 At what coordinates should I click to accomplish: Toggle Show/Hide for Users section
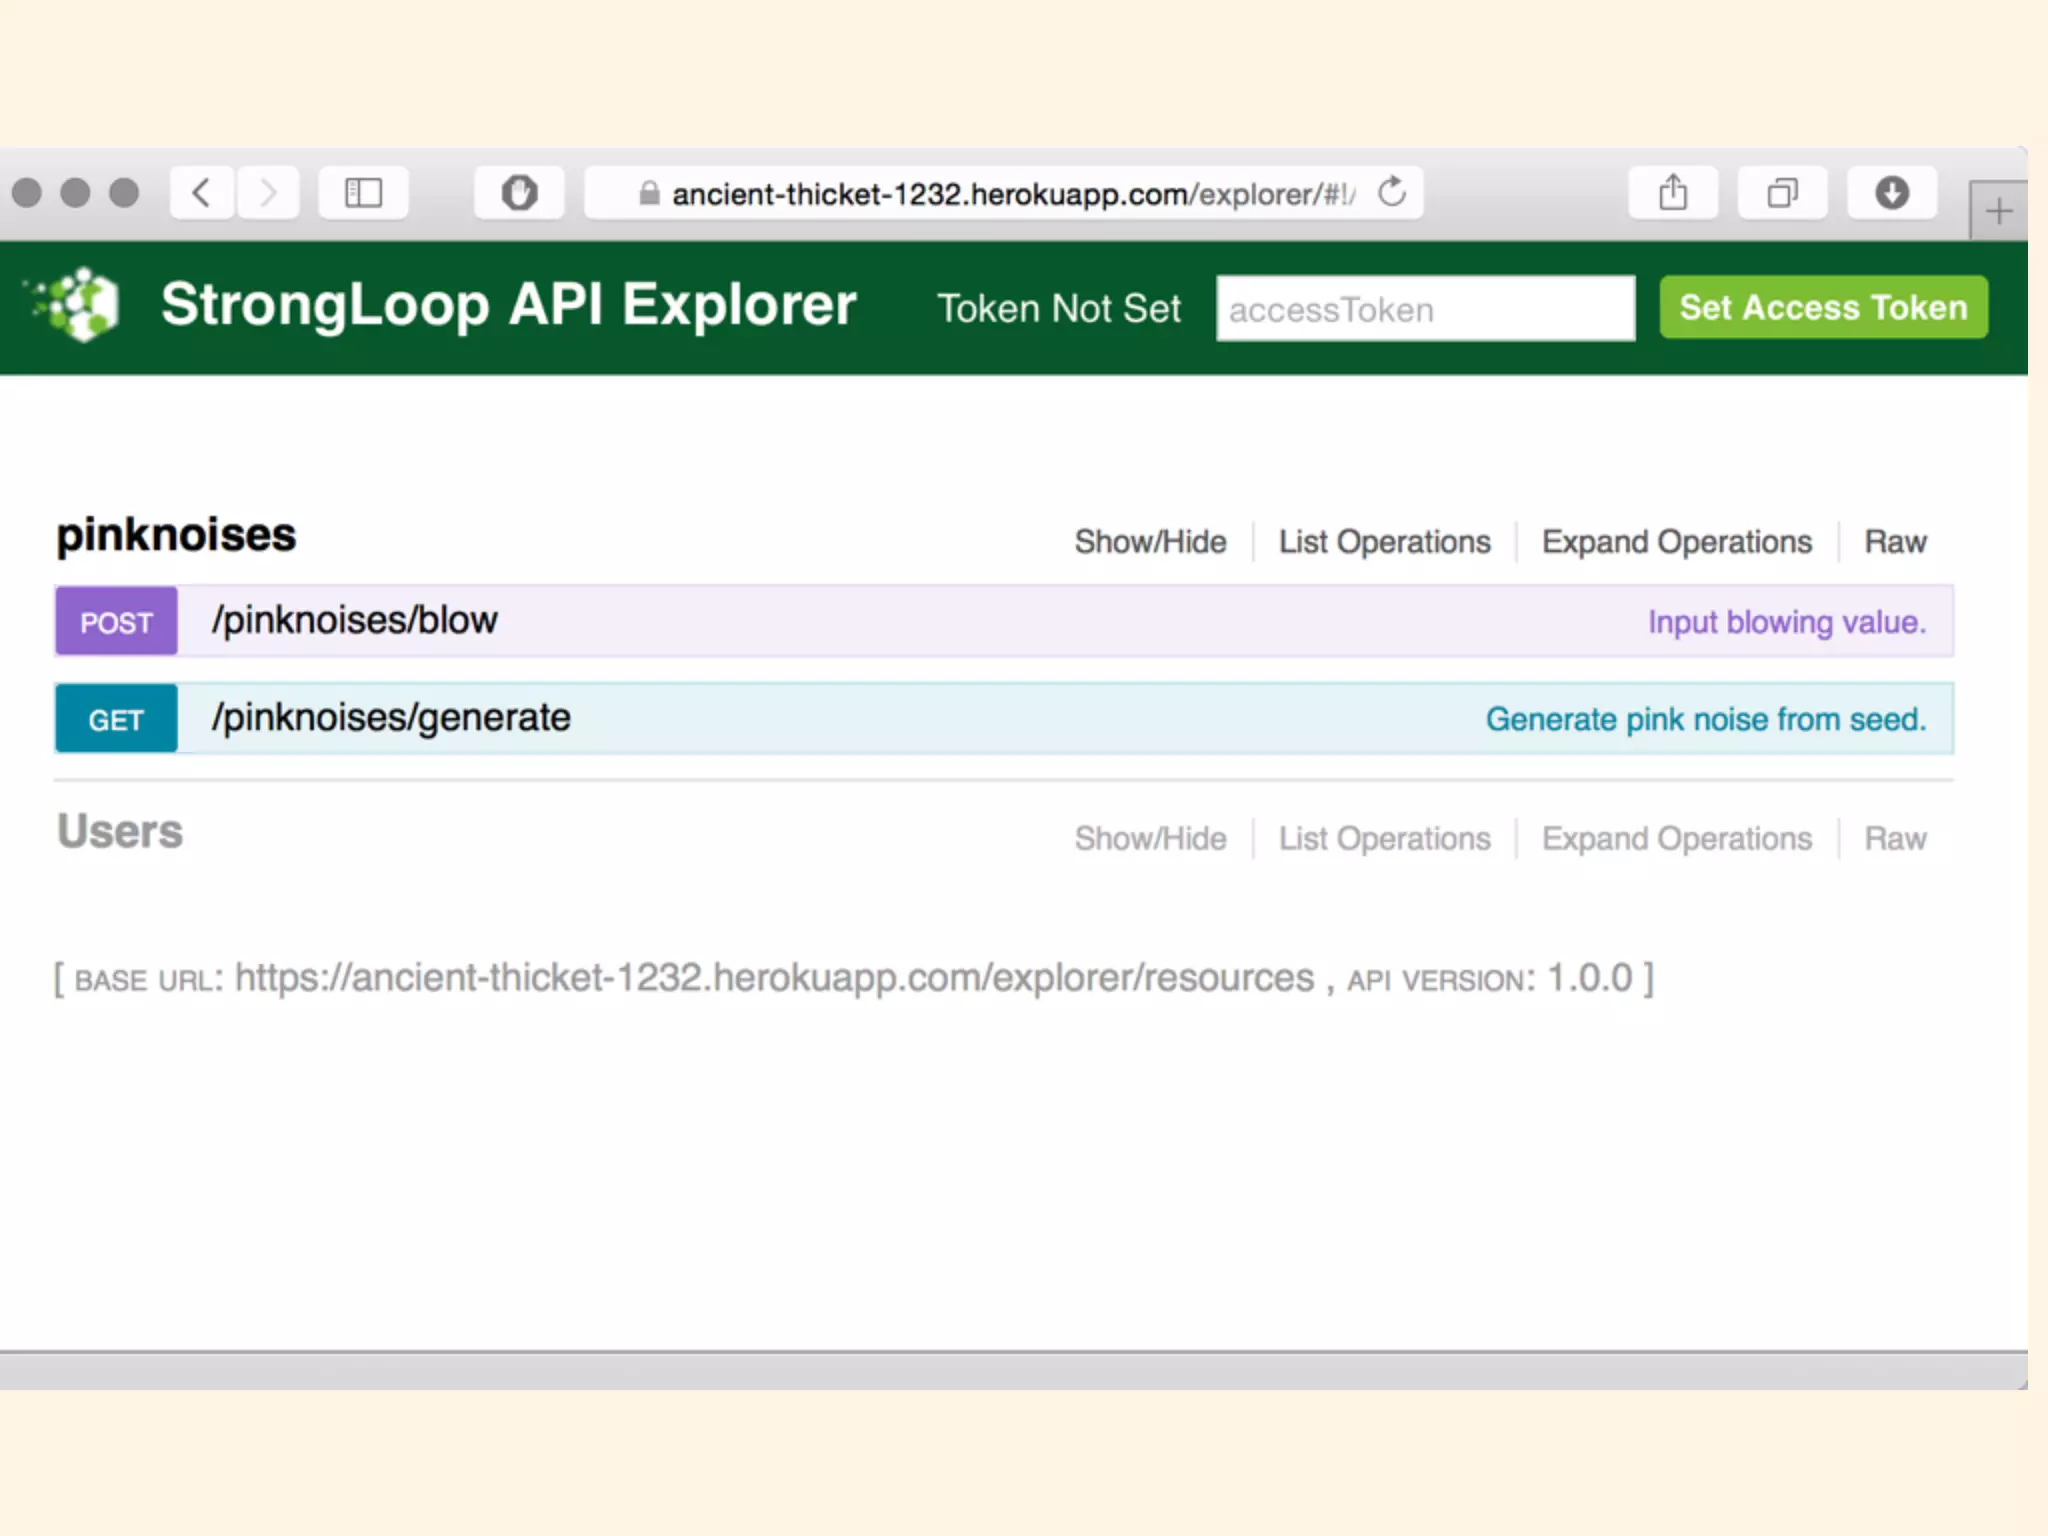pos(1150,838)
